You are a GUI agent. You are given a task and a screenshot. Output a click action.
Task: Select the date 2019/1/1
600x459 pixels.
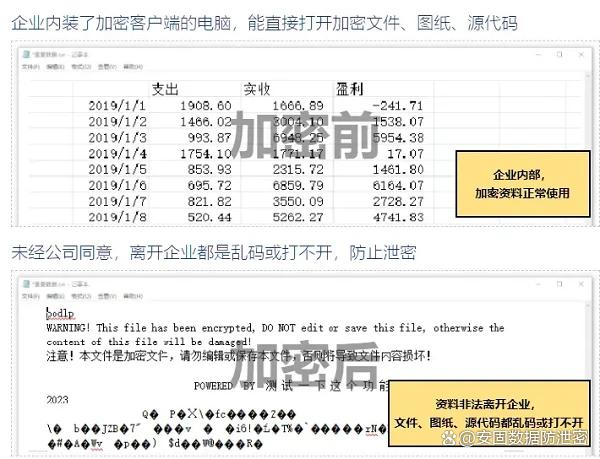(117, 106)
